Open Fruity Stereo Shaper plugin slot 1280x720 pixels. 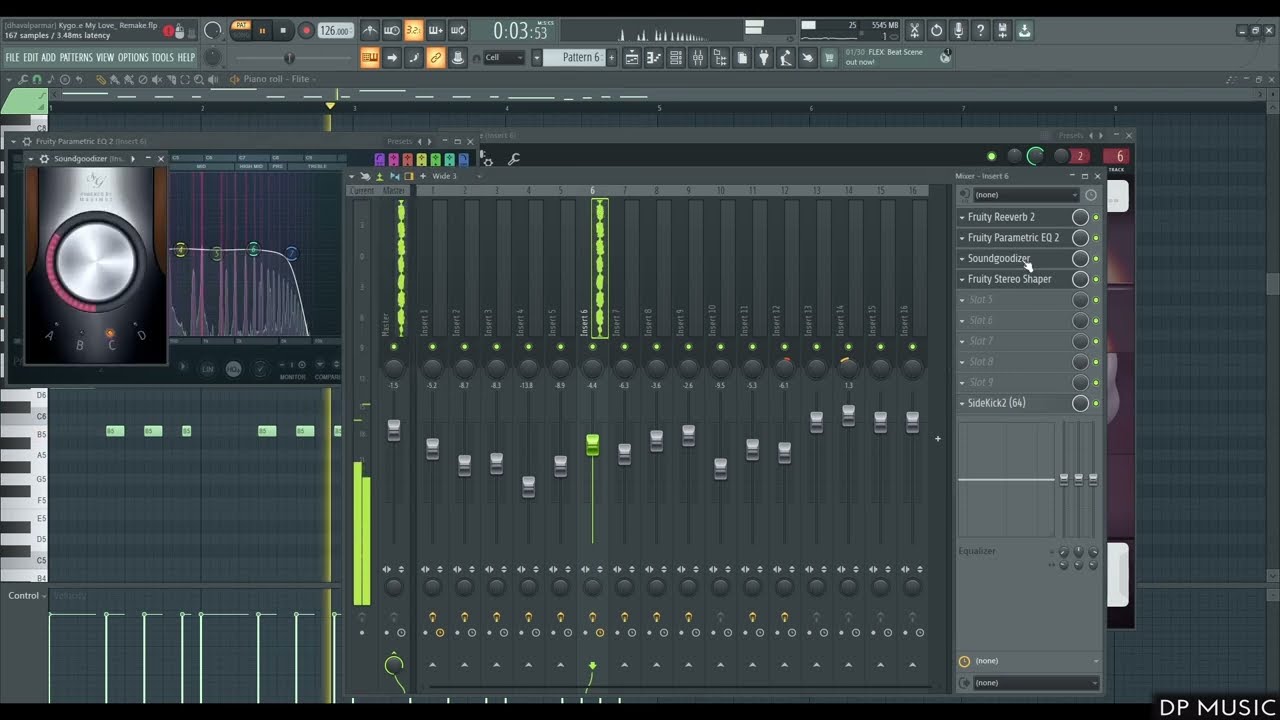1009,279
